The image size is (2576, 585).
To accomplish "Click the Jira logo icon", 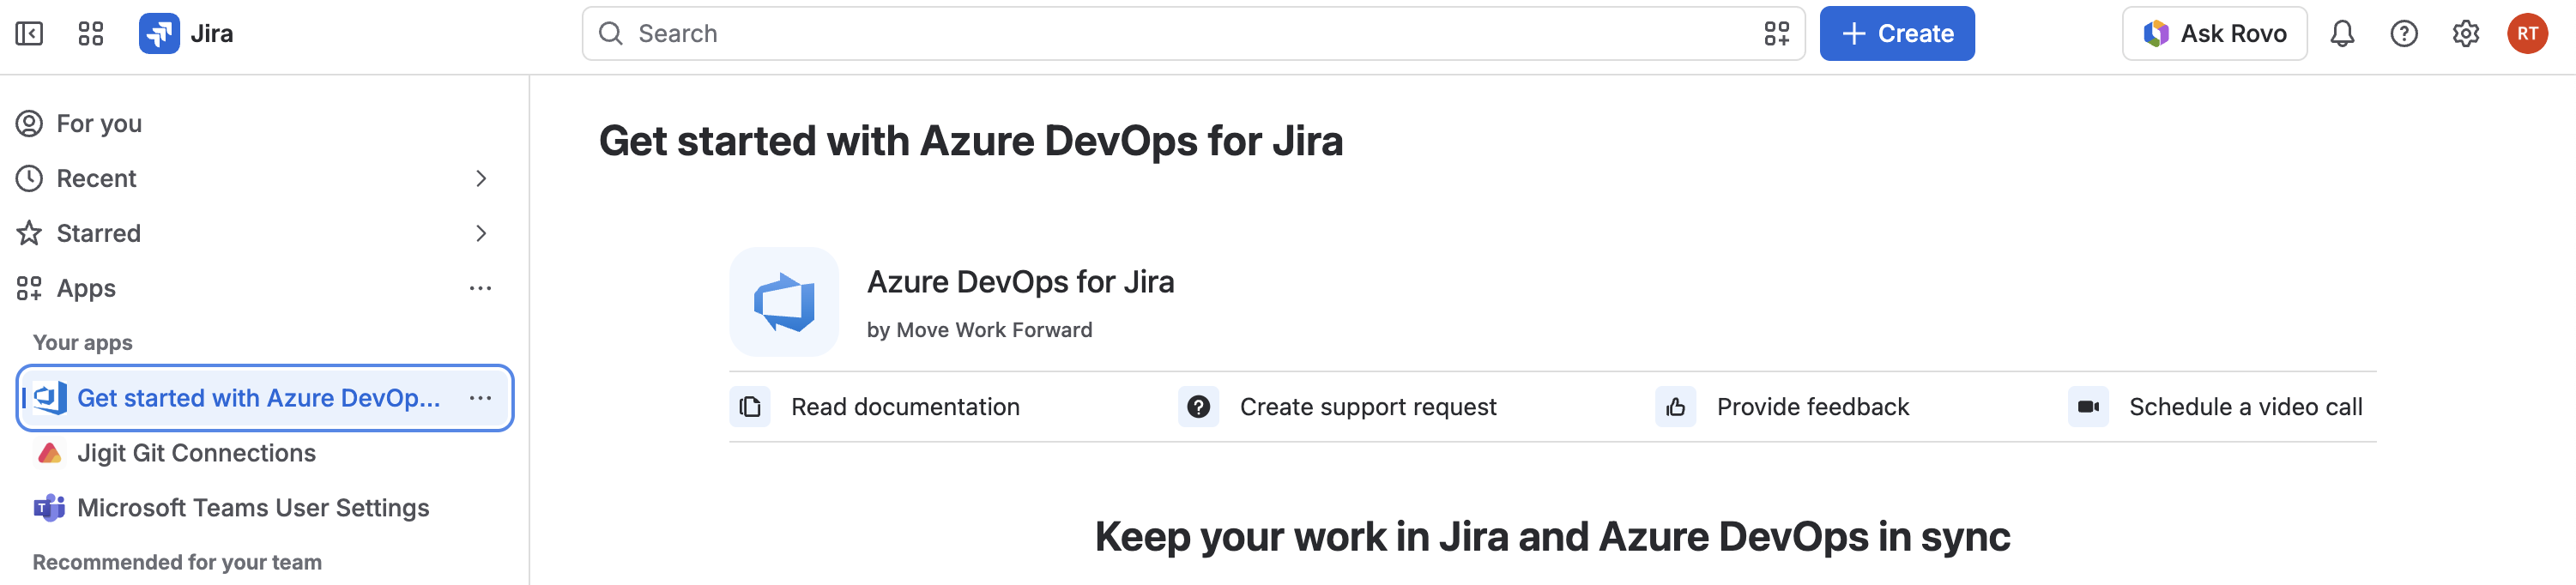I will 159,34.
